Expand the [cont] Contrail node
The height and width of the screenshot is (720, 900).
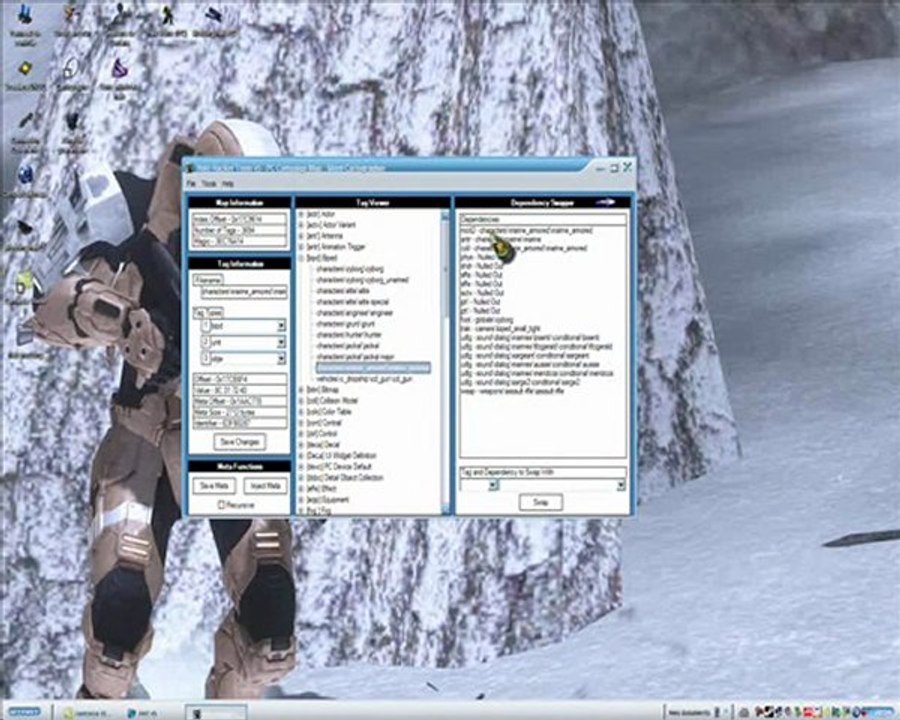click(x=301, y=423)
